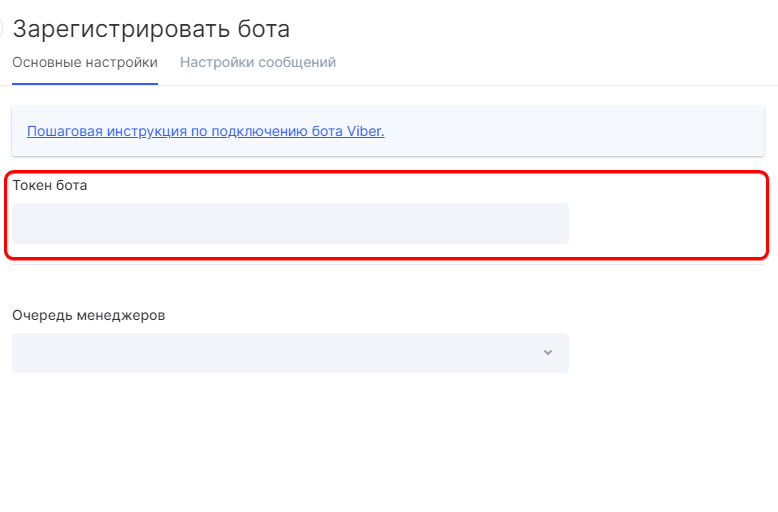Image resolution: width=778 pixels, height=512 pixels.
Task: Open the Viber bot step-by-step instruction link
Action: coord(205,131)
